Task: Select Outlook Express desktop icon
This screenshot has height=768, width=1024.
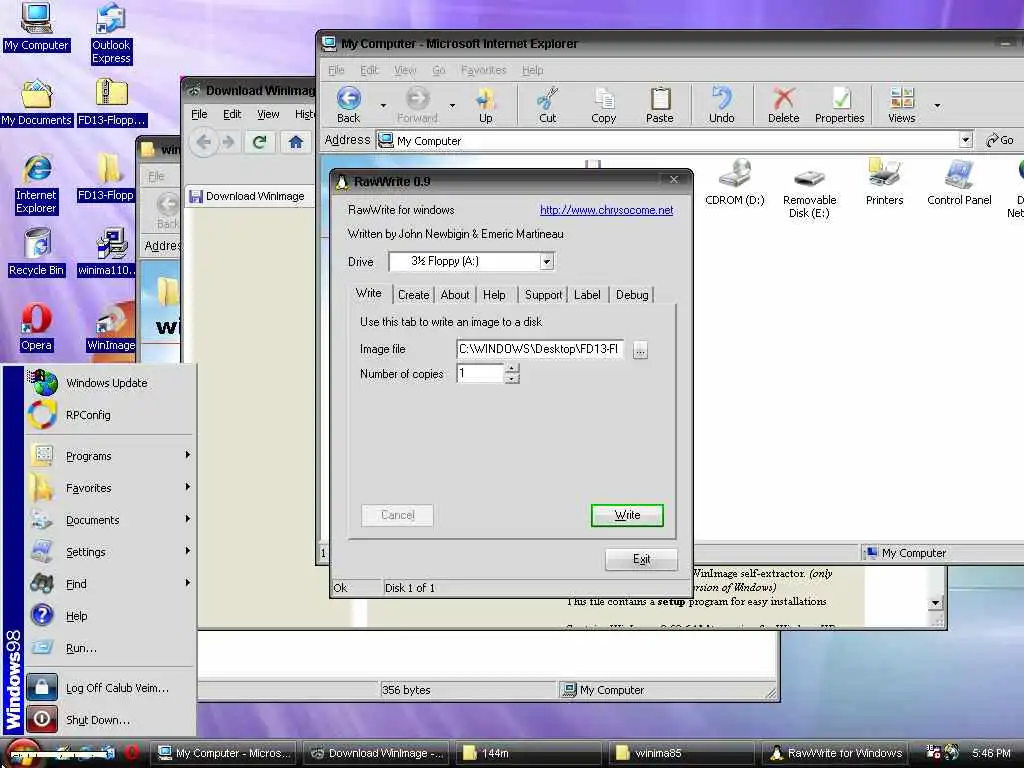Action: tap(111, 34)
